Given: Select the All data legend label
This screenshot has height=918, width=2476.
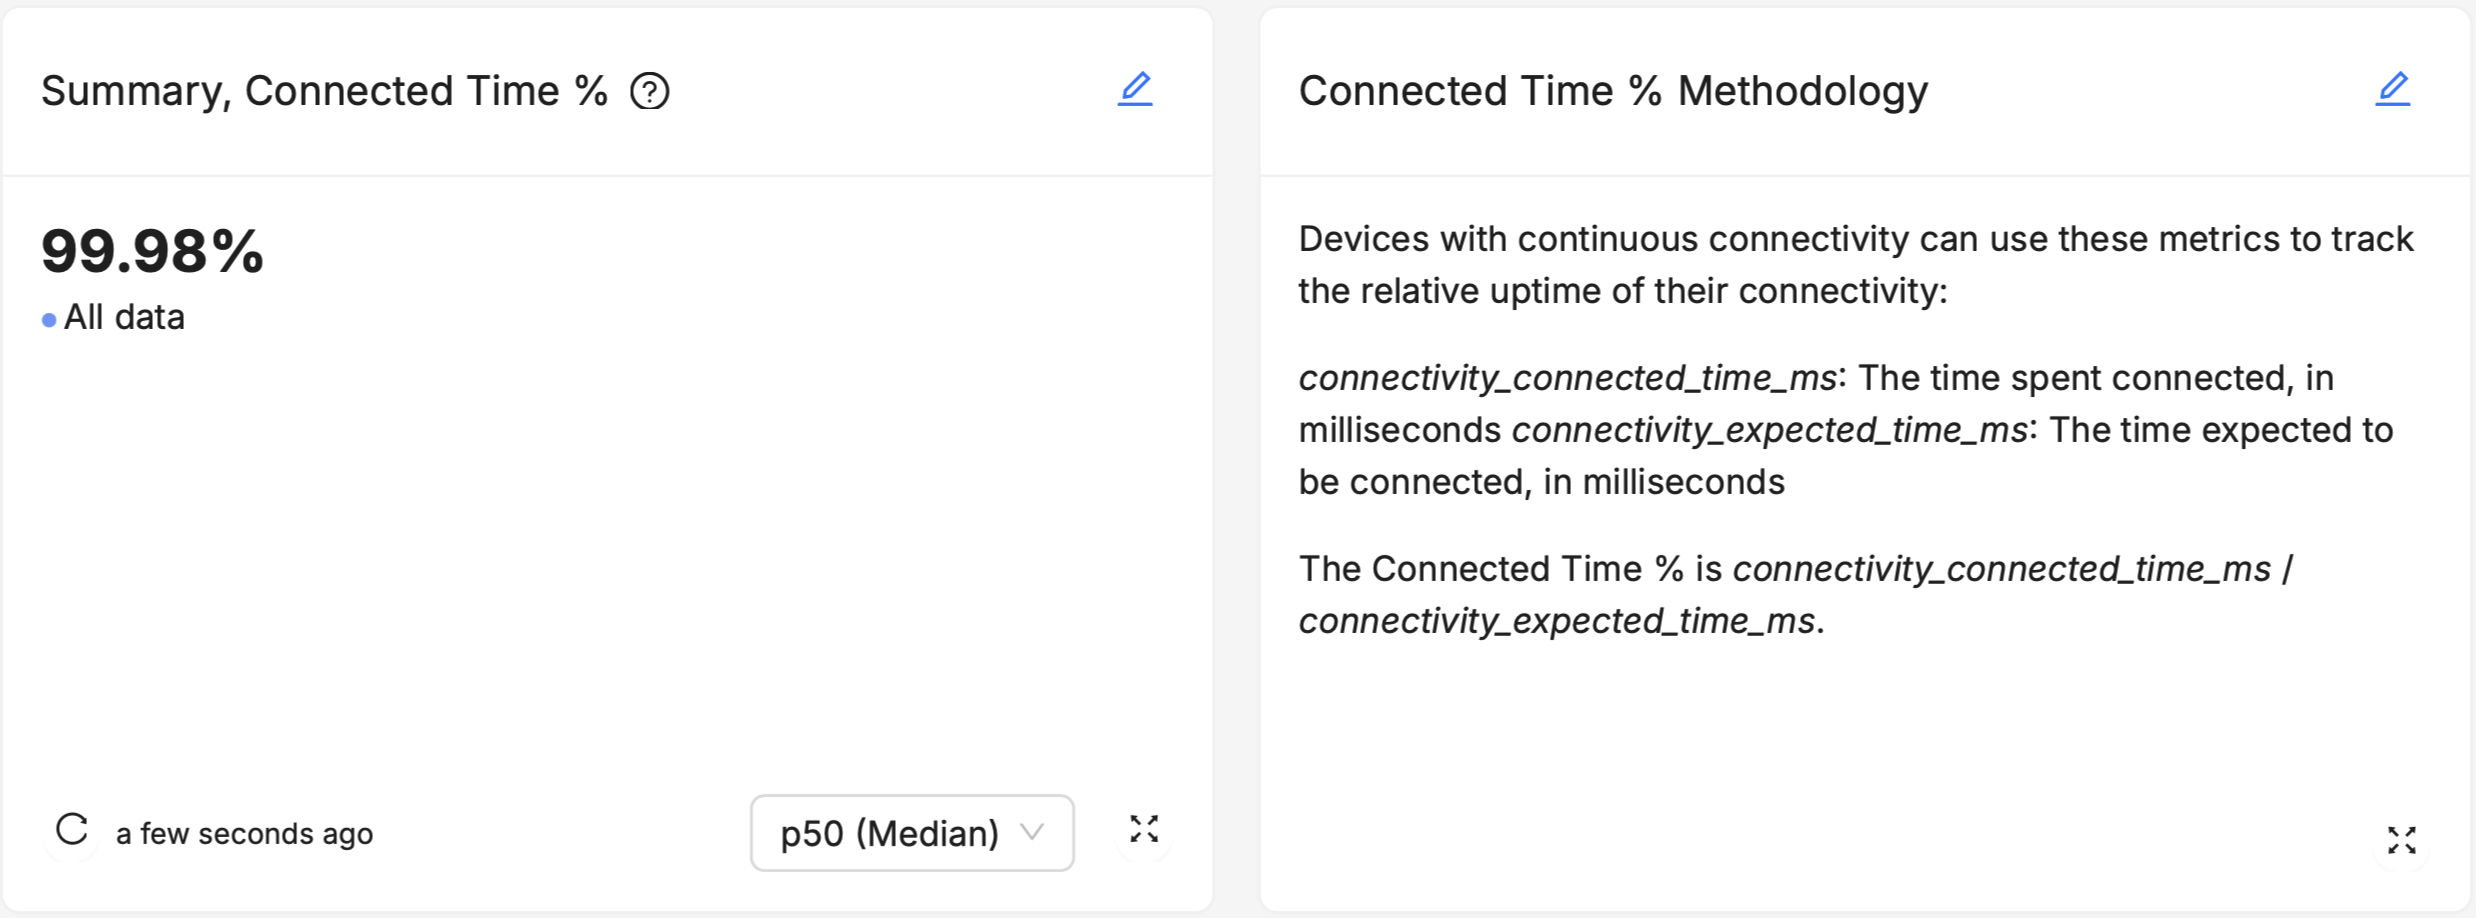Looking at the screenshot, I should [x=124, y=318].
